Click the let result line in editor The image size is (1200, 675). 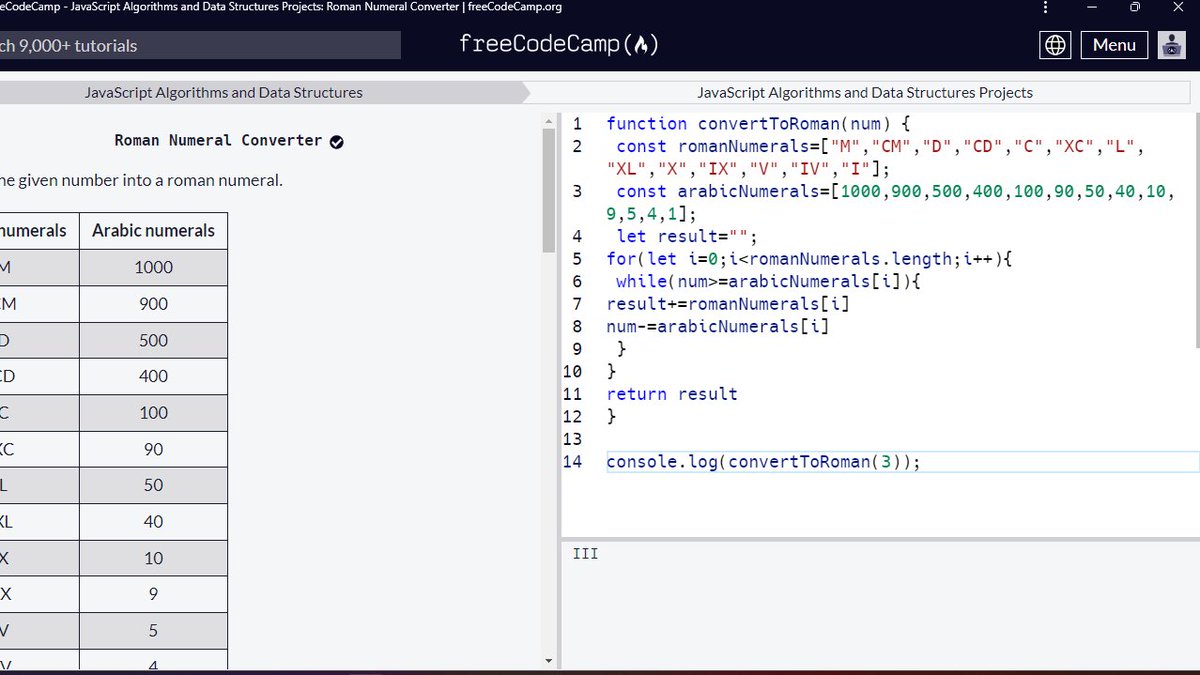[x=687, y=237]
